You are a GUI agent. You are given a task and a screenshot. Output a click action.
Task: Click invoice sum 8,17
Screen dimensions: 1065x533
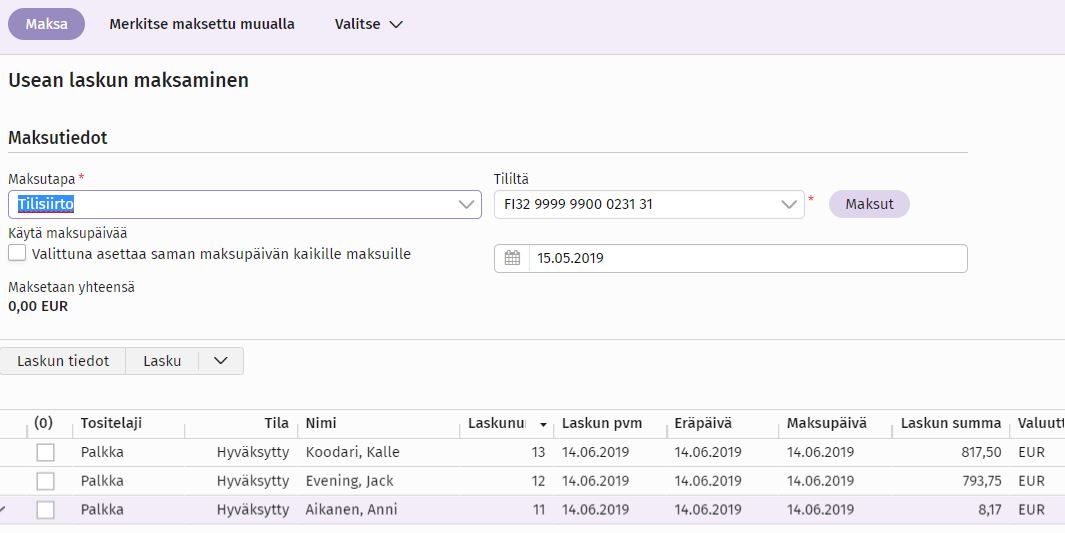990,510
